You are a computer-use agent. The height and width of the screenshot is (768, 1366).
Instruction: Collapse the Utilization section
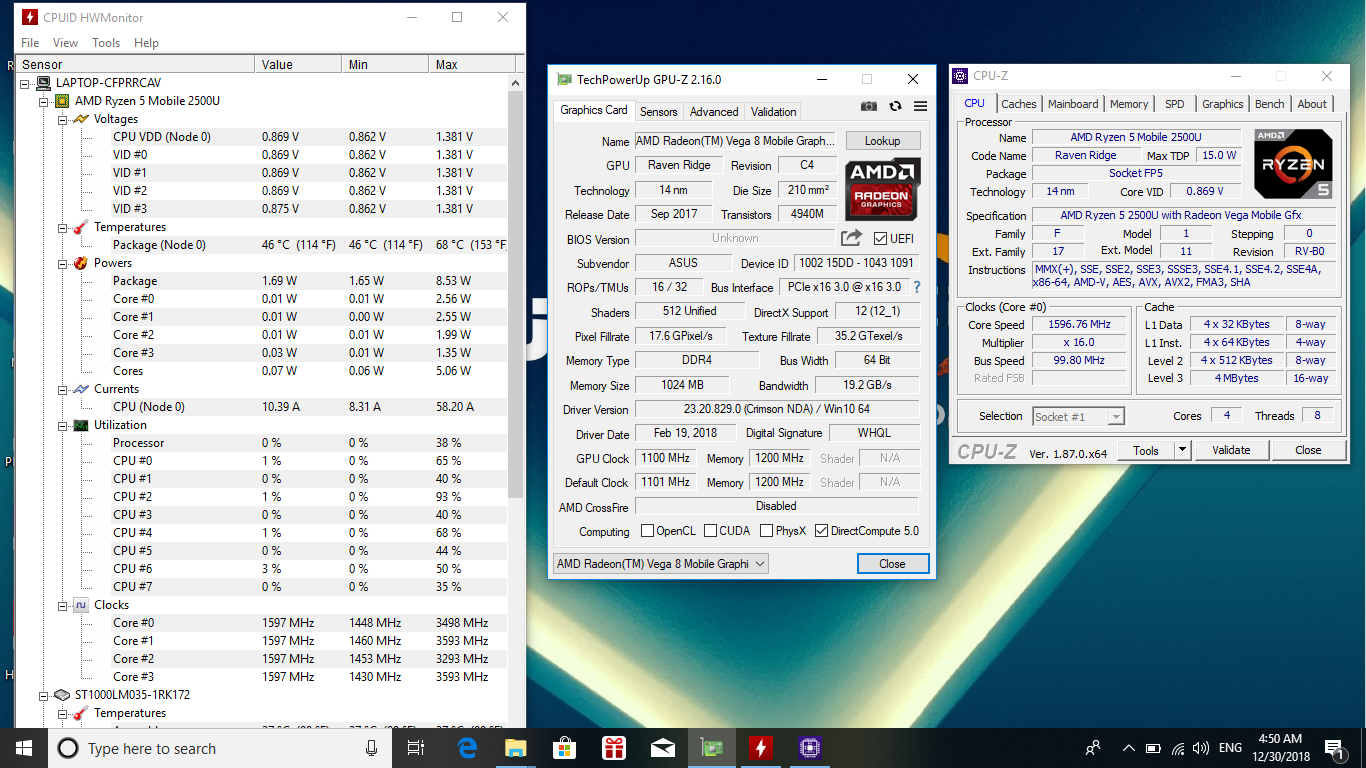62,425
